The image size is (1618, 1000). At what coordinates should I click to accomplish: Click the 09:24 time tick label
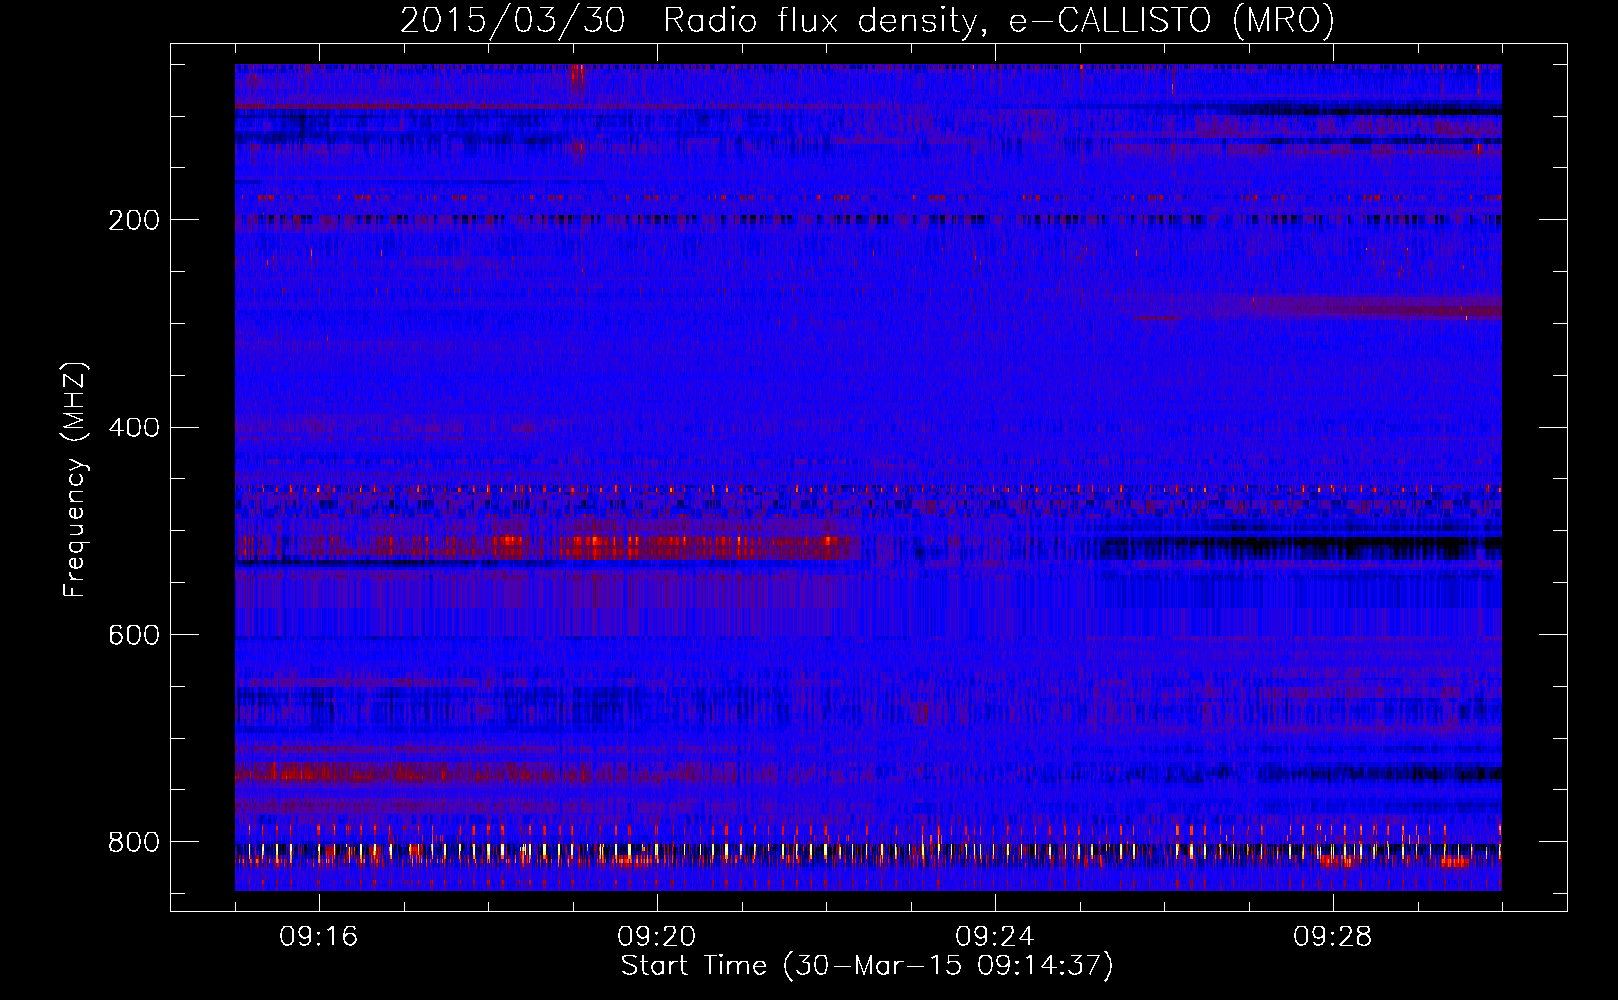pos(995,937)
